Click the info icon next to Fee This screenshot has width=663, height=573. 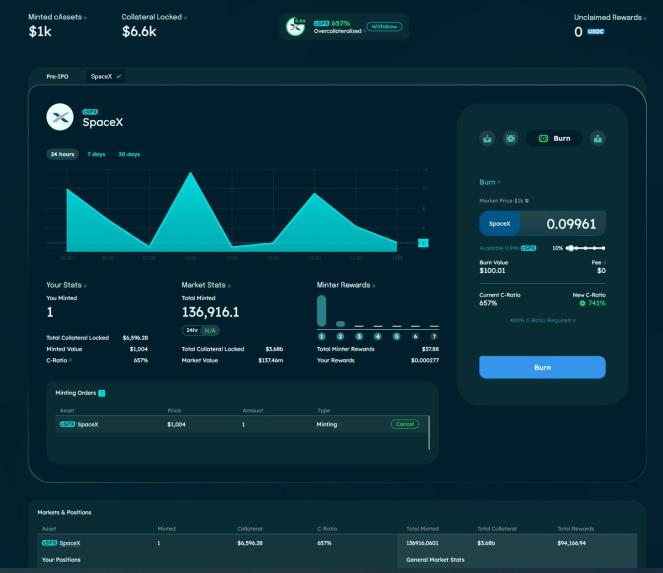tap(604, 263)
